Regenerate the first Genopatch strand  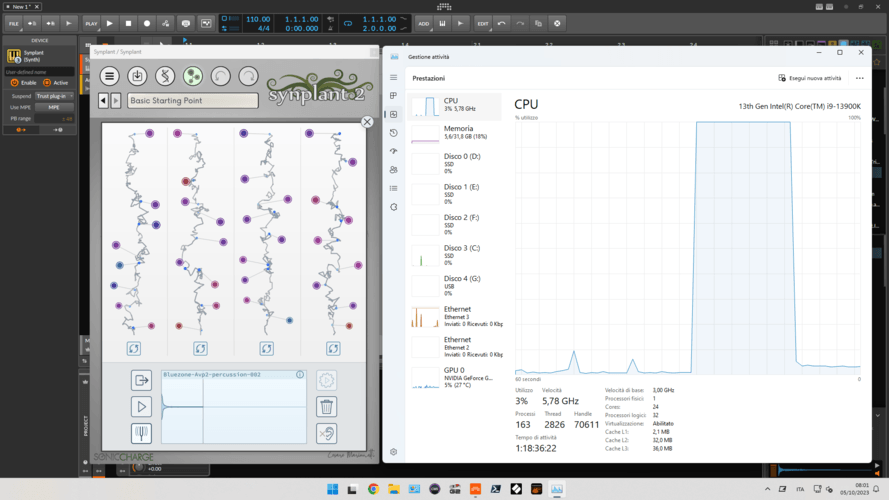pos(134,349)
